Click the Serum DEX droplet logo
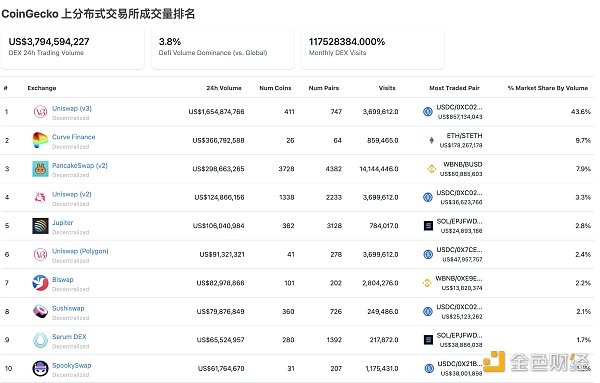 (x=40, y=340)
